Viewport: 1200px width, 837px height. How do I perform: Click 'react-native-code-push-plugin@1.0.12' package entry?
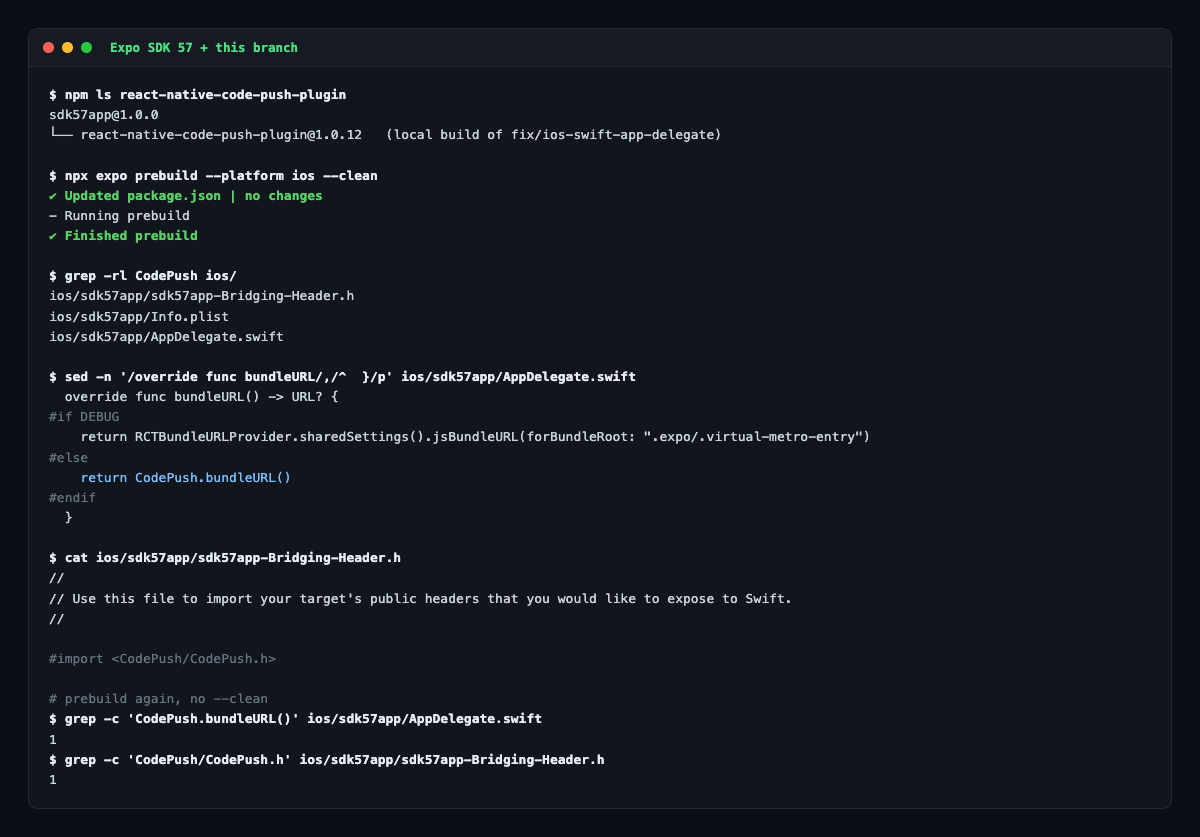click(221, 134)
